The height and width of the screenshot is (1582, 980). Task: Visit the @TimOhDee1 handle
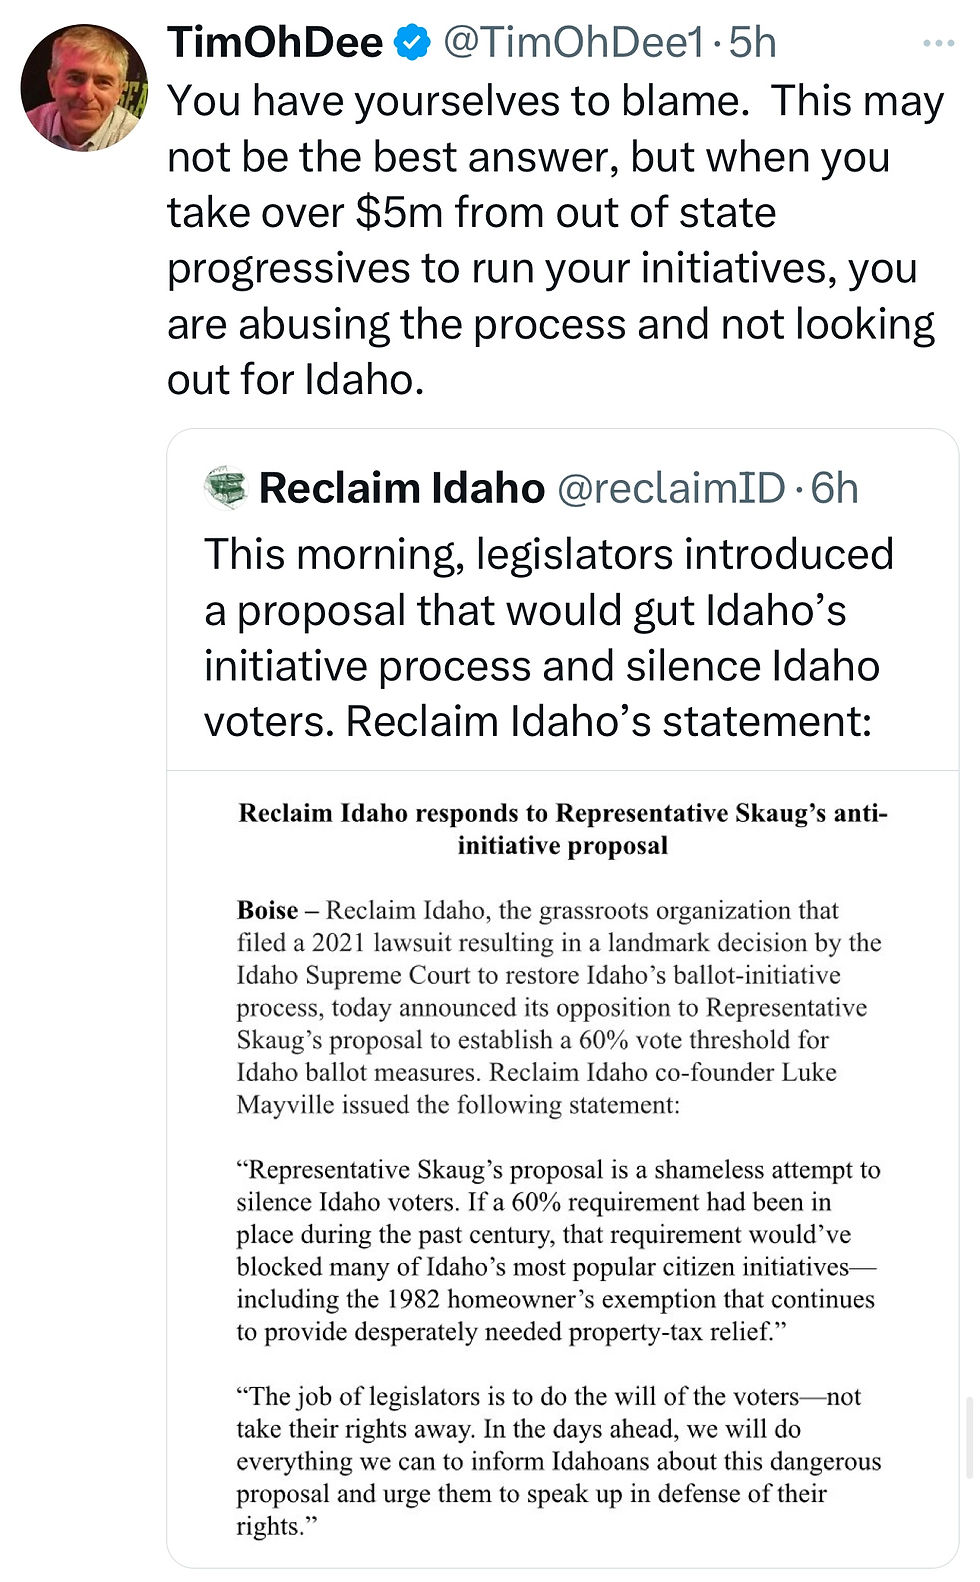click(x=574, y=43)
